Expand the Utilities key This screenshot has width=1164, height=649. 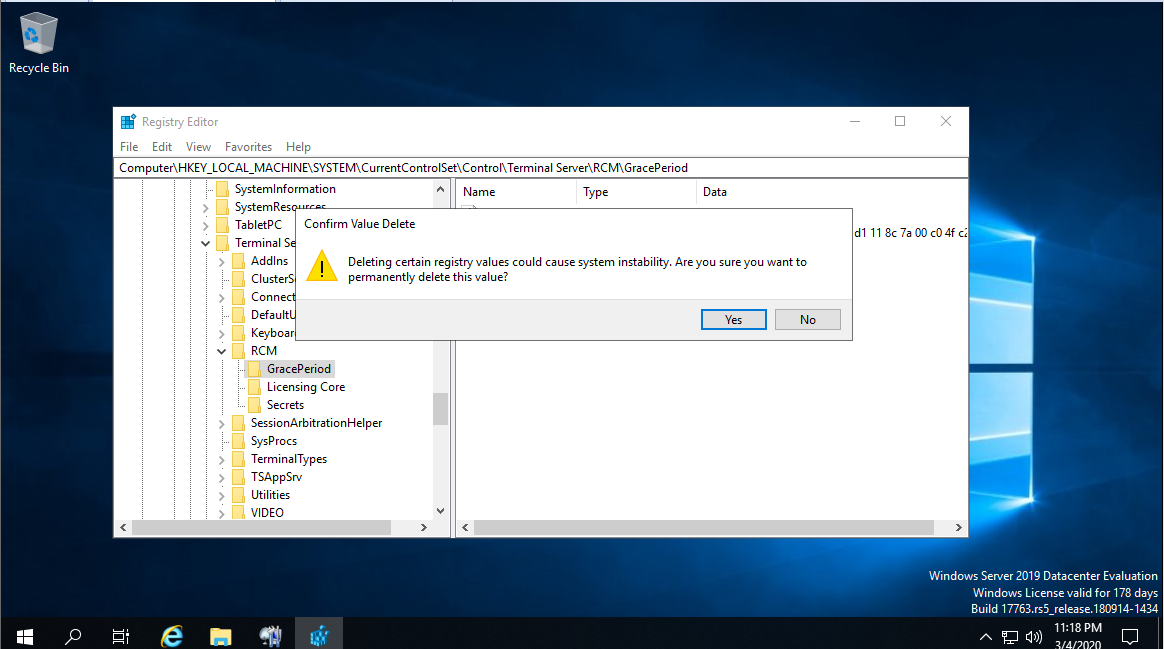tap(221, 495)
